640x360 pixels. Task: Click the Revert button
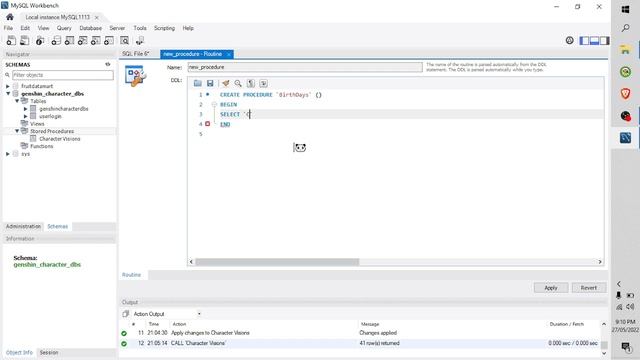(589, 288)
